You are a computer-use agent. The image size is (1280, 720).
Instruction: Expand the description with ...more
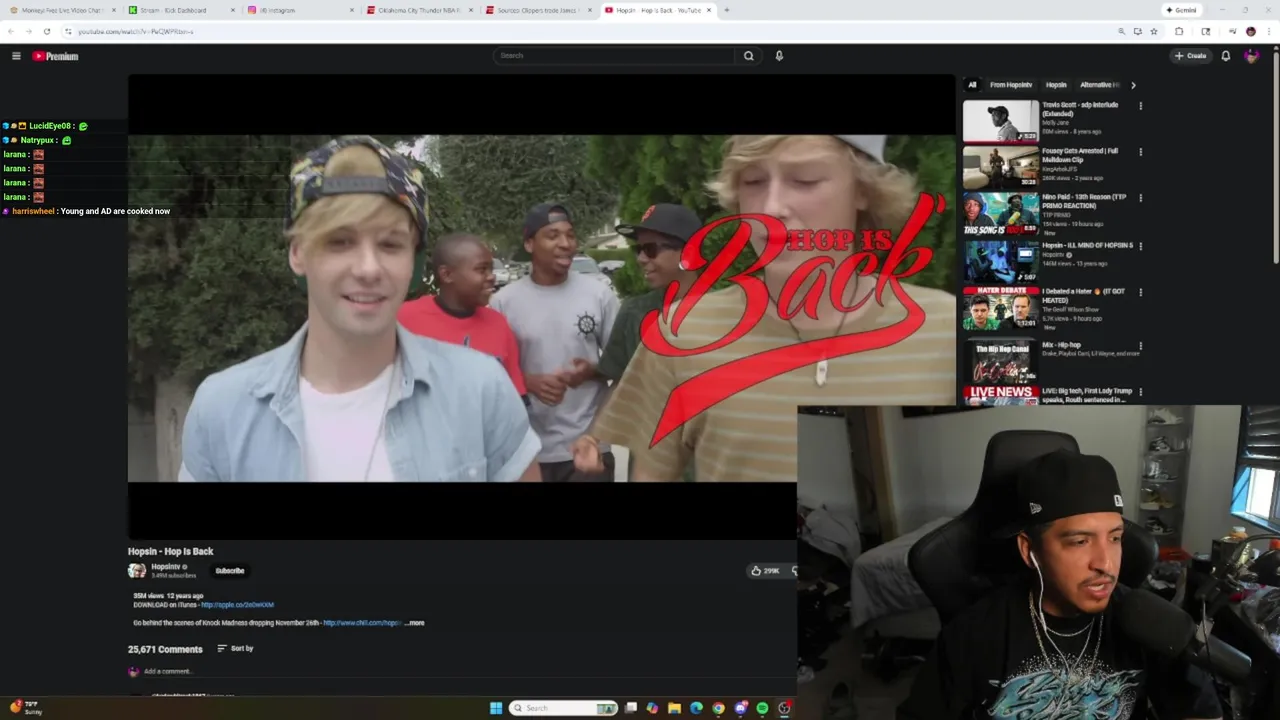point(414,623)
